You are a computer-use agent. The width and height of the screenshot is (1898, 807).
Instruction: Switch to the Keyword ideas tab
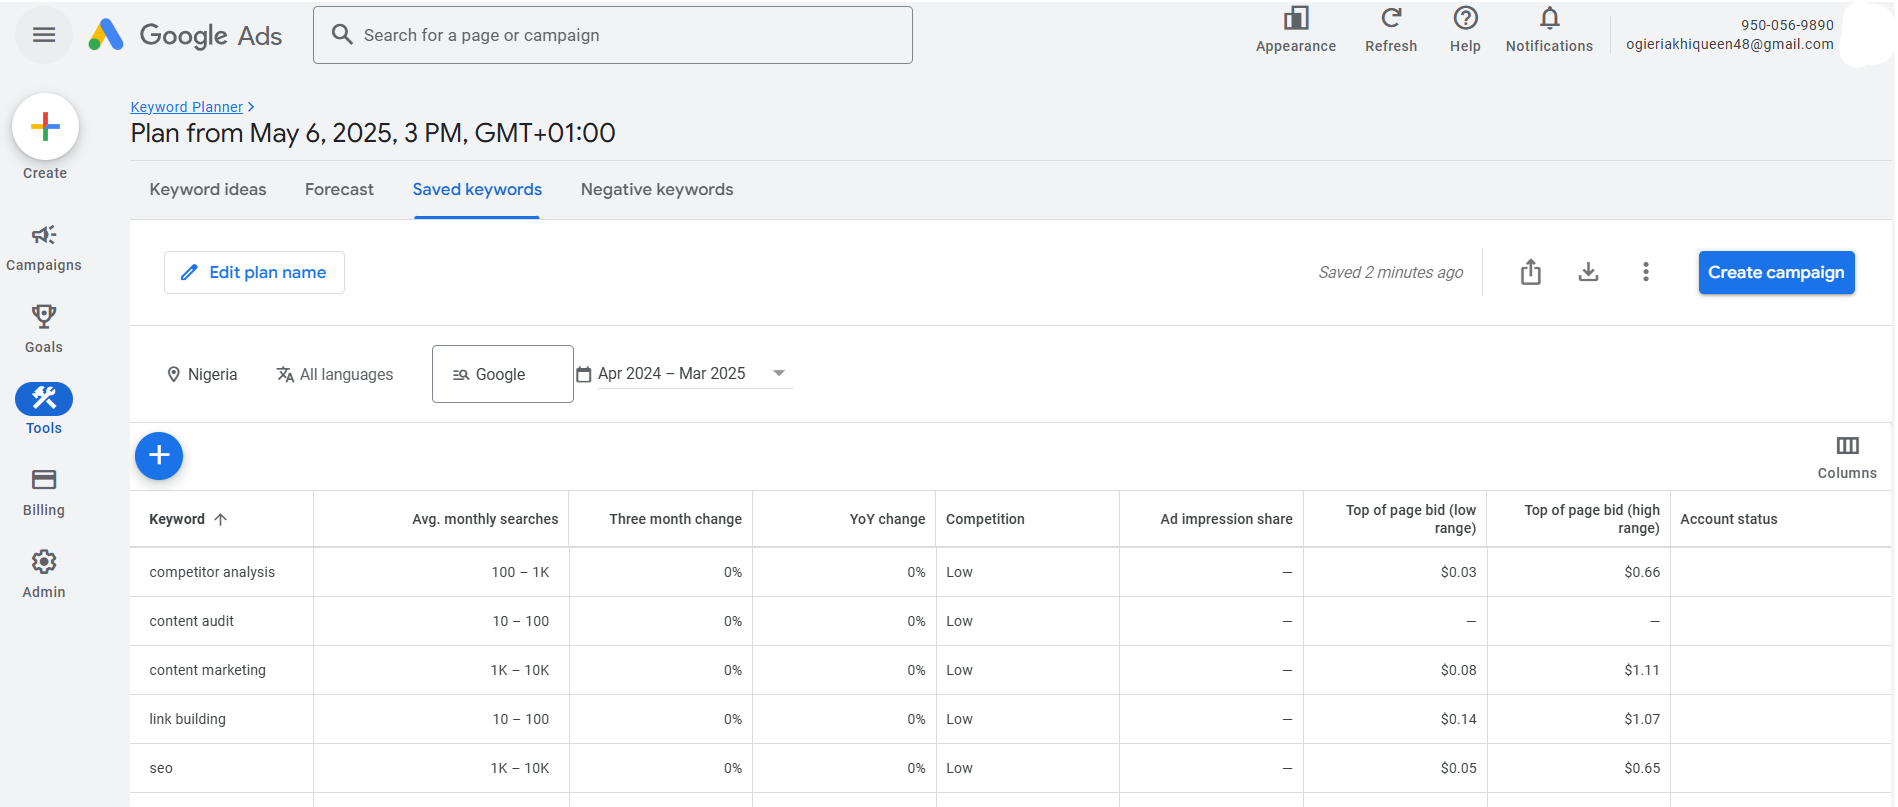click(x=208, y=189)
